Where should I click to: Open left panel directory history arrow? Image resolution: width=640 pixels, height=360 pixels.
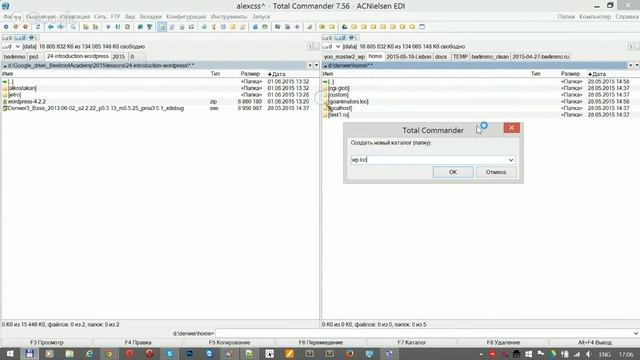click(316, 65)
